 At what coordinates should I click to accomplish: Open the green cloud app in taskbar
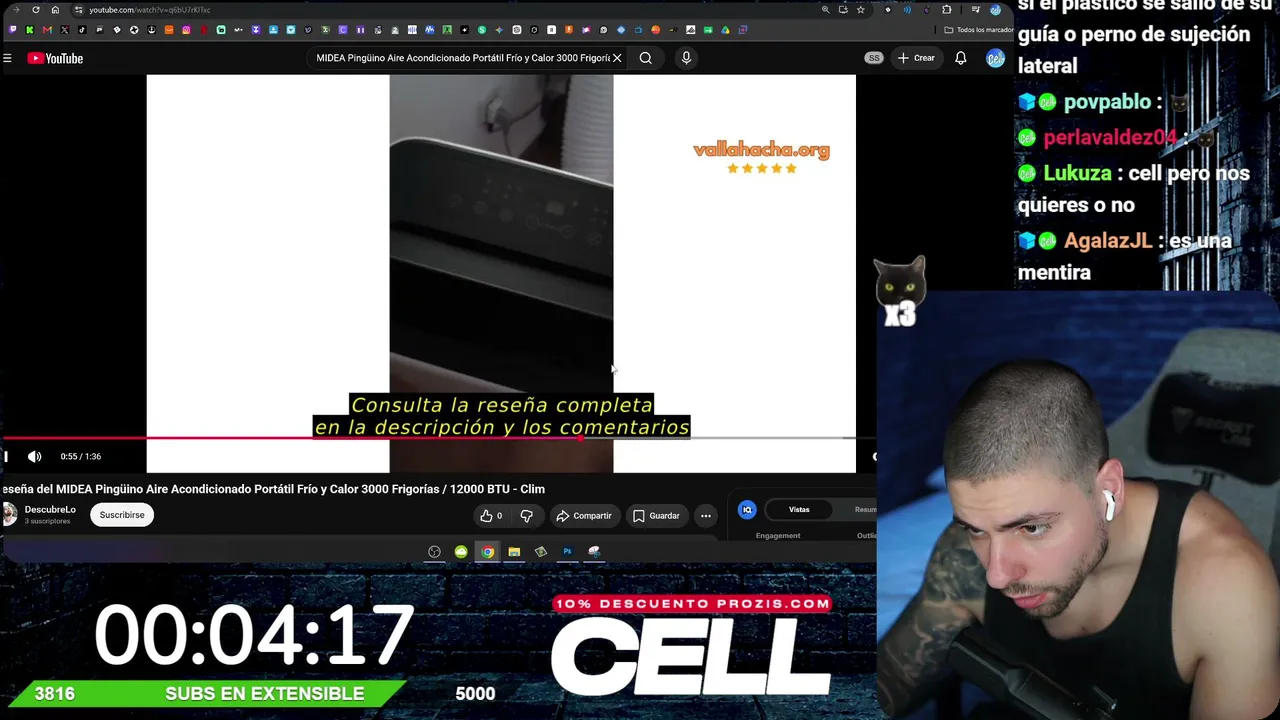tap(461, 552)
